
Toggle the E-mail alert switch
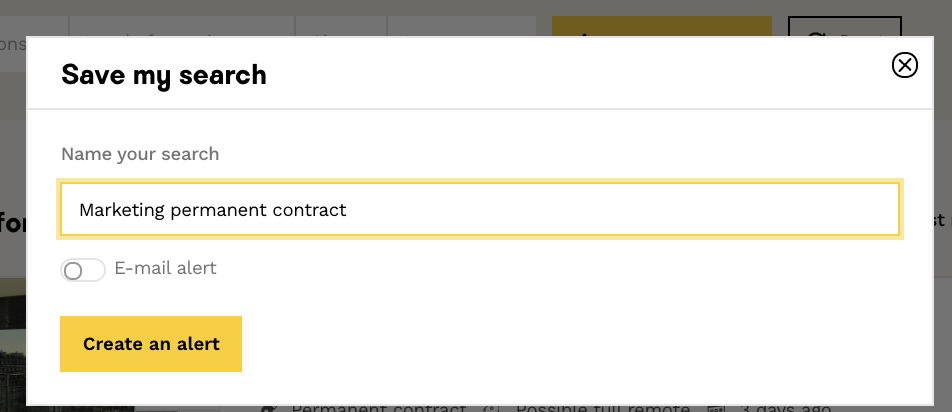(83, 270)
